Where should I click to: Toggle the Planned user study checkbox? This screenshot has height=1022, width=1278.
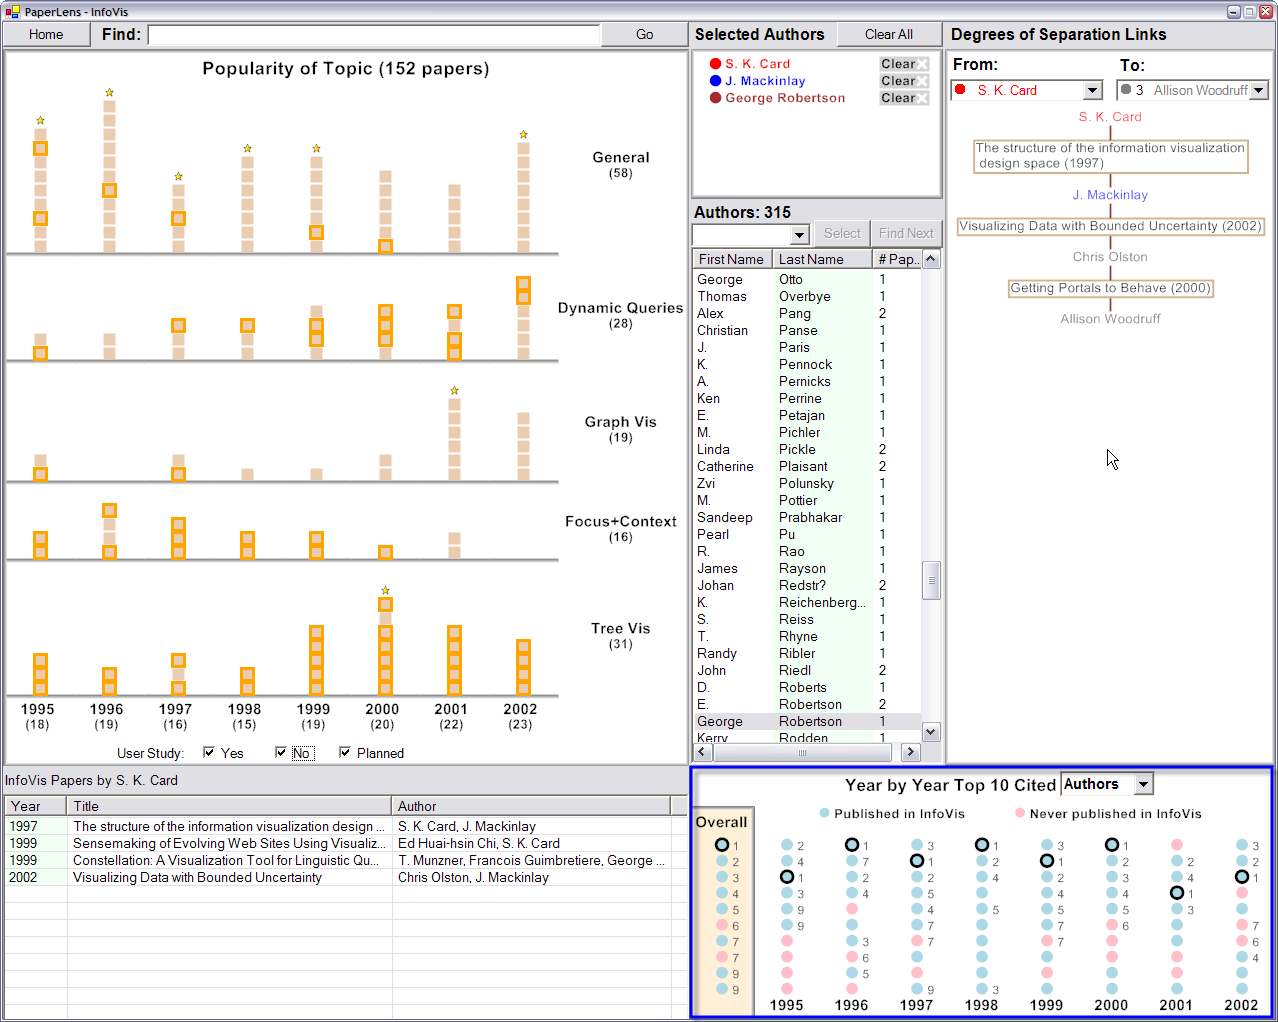coord(345,753)
